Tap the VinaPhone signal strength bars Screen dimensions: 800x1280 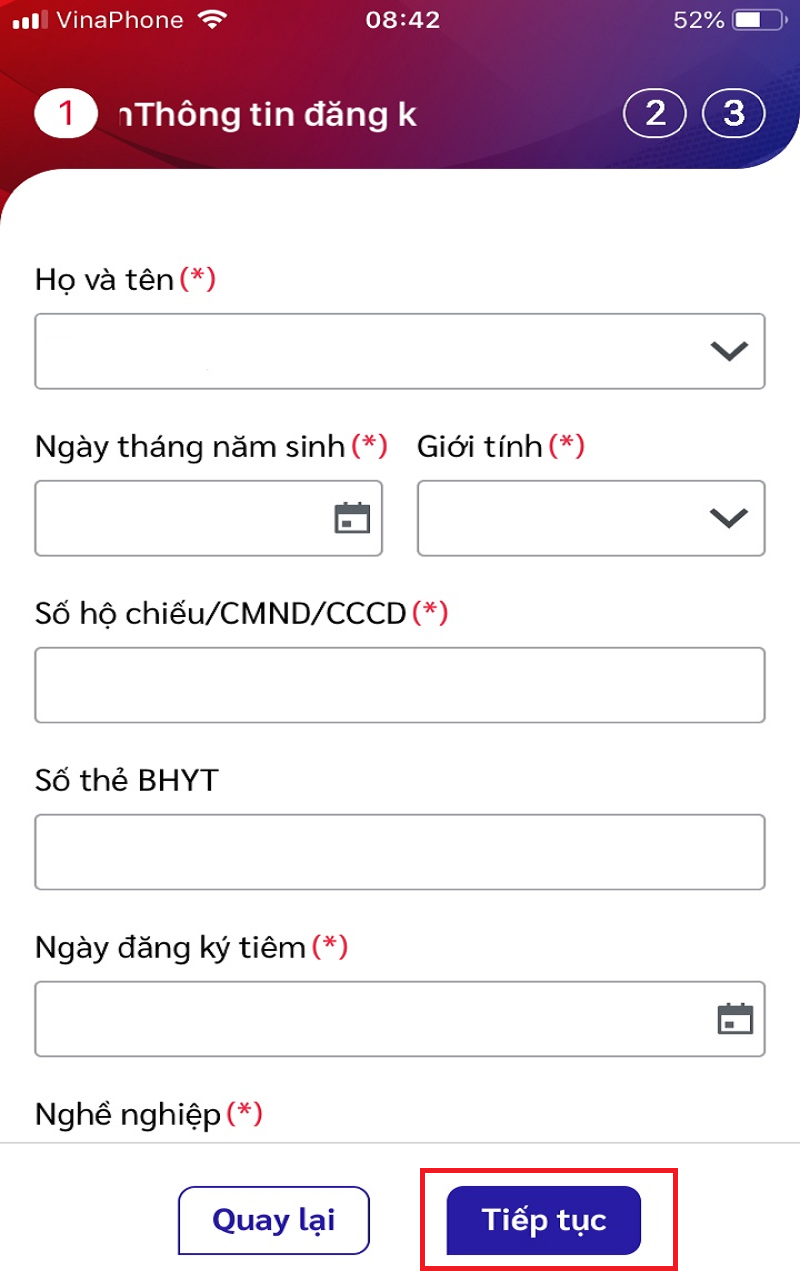click(30, 20)
